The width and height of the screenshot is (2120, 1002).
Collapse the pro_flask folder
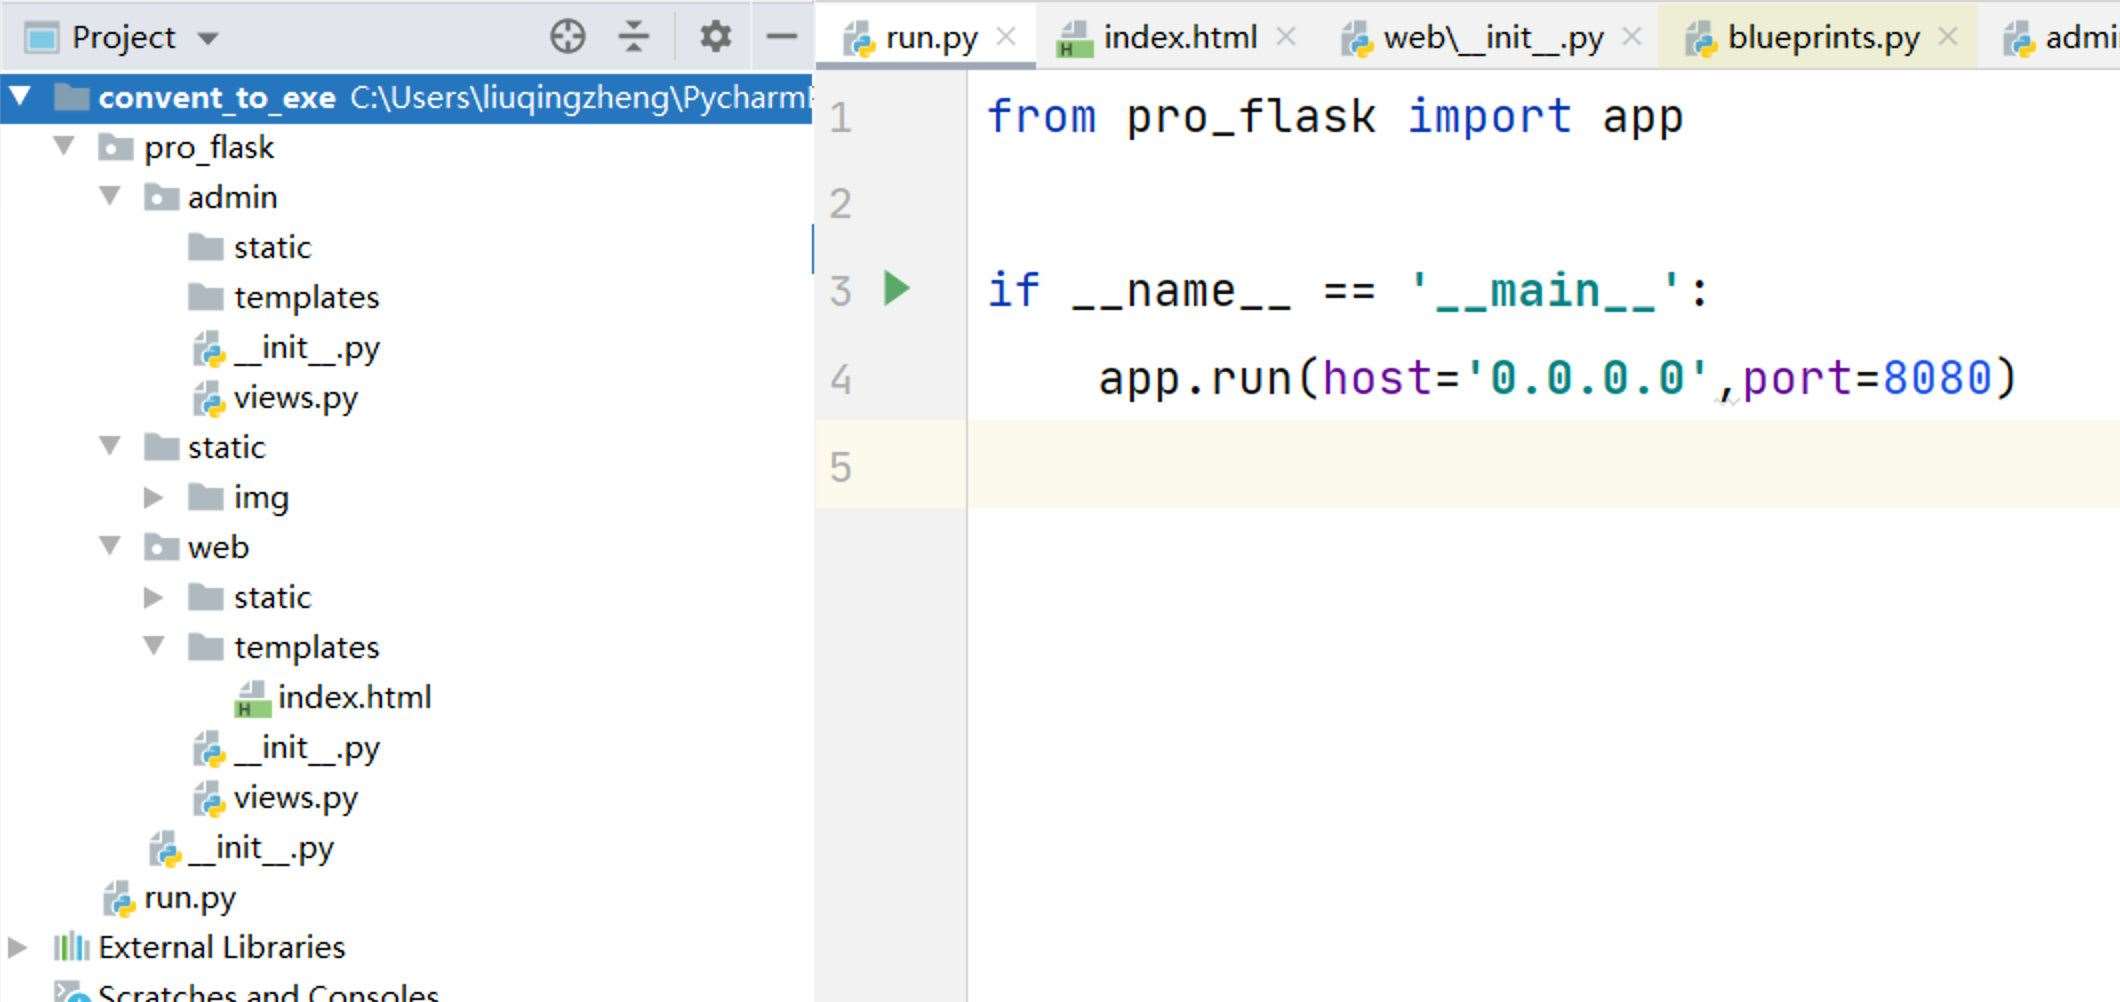pos(65,147)
